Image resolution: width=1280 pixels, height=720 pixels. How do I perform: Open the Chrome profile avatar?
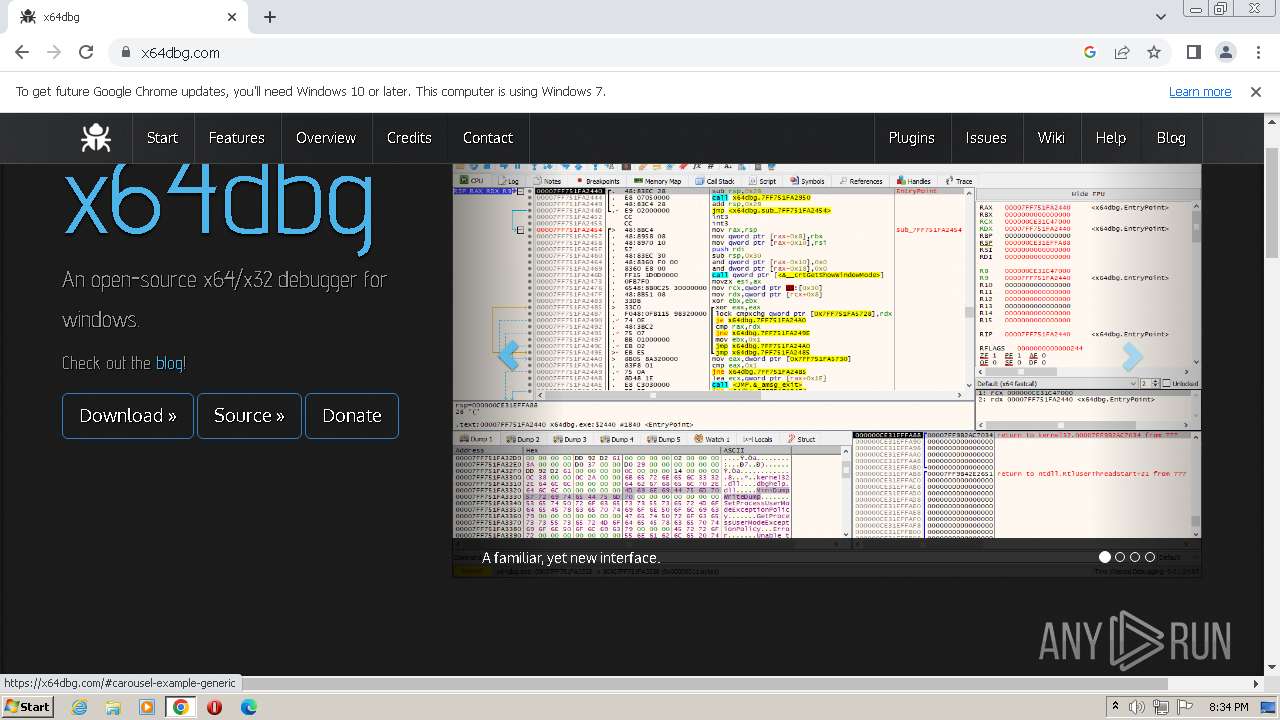pyautogui.click(x=1226, y=52)
